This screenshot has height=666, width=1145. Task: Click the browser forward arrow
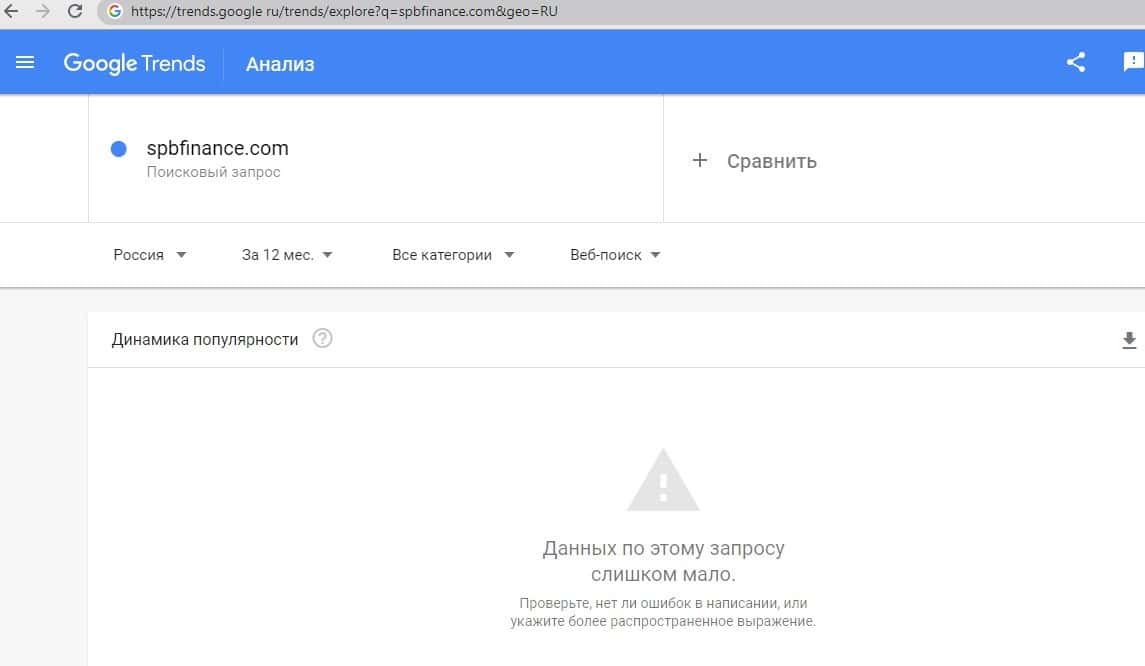tap(42, 12)
